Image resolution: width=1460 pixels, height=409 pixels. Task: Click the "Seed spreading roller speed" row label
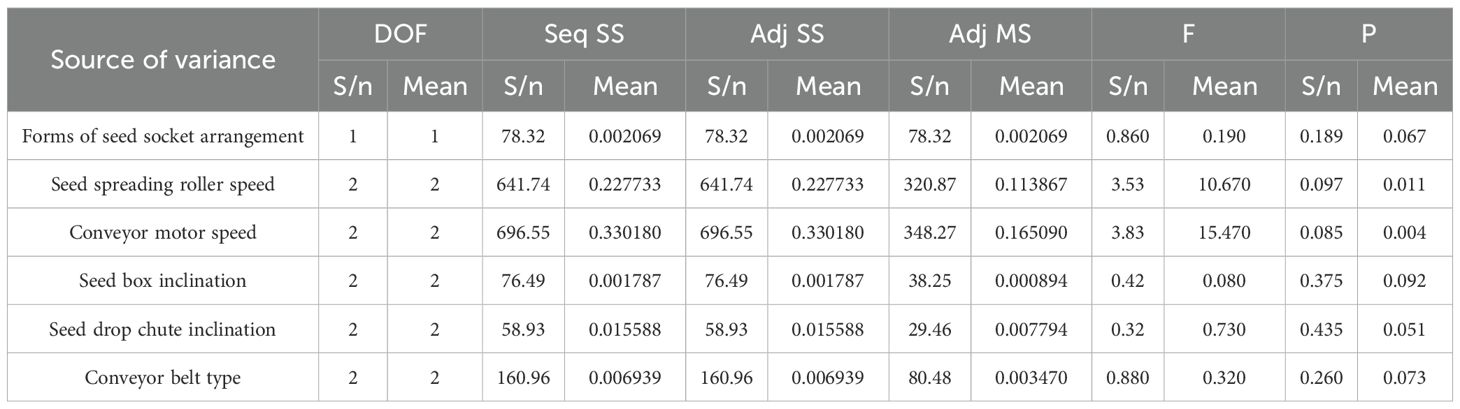[x=163, y=184]
